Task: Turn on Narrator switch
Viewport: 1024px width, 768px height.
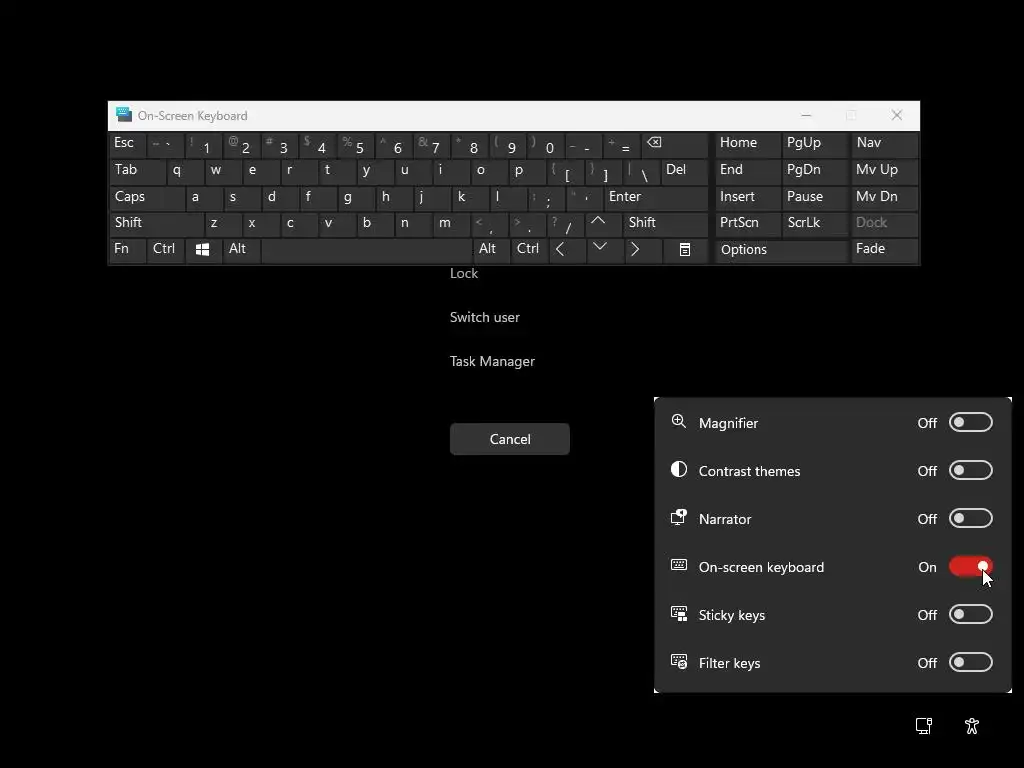Action: pos(970,519)
